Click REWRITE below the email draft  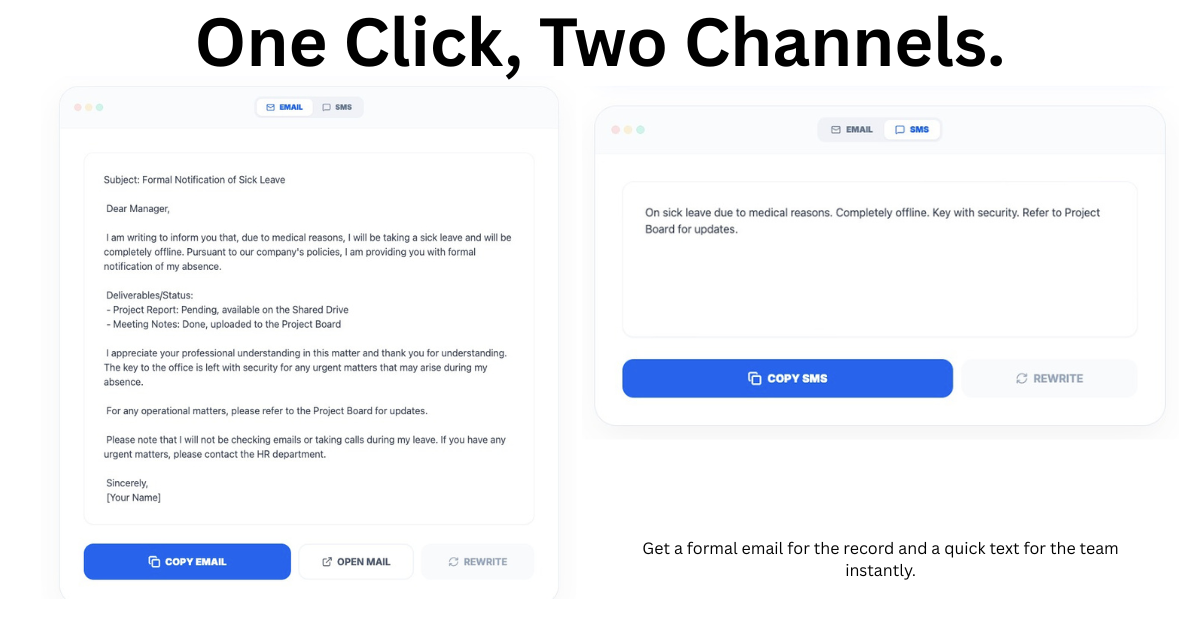tap(478, 562)
